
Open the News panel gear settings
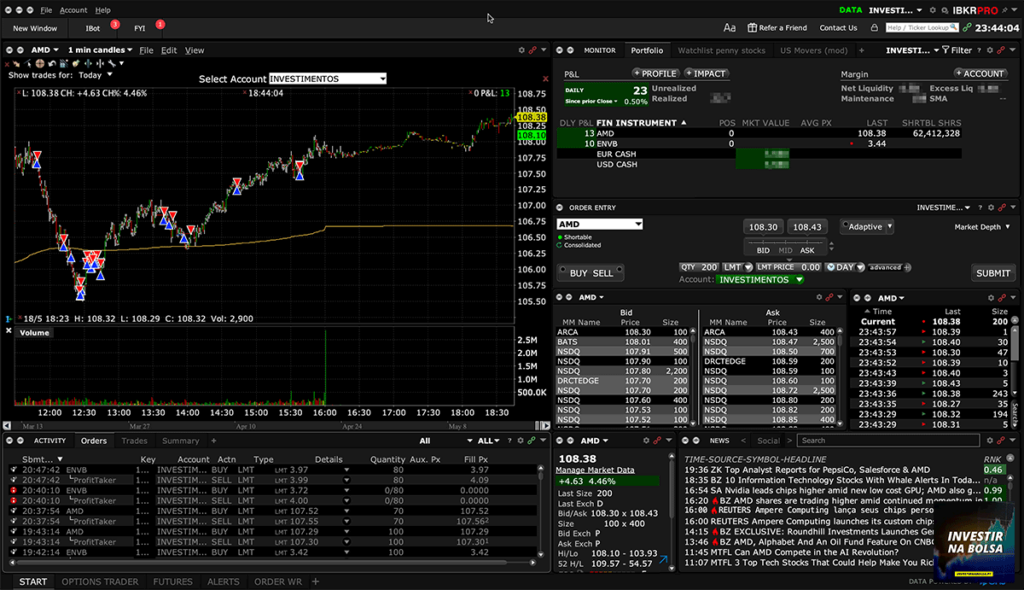[x=990, y=441]
